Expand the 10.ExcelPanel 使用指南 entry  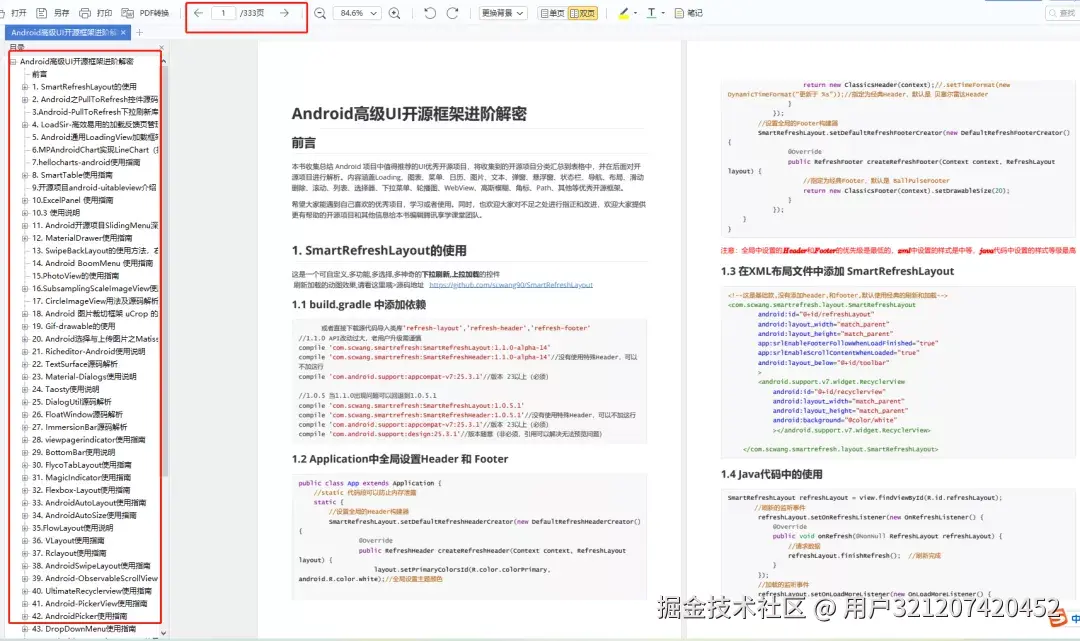point(25,200)
